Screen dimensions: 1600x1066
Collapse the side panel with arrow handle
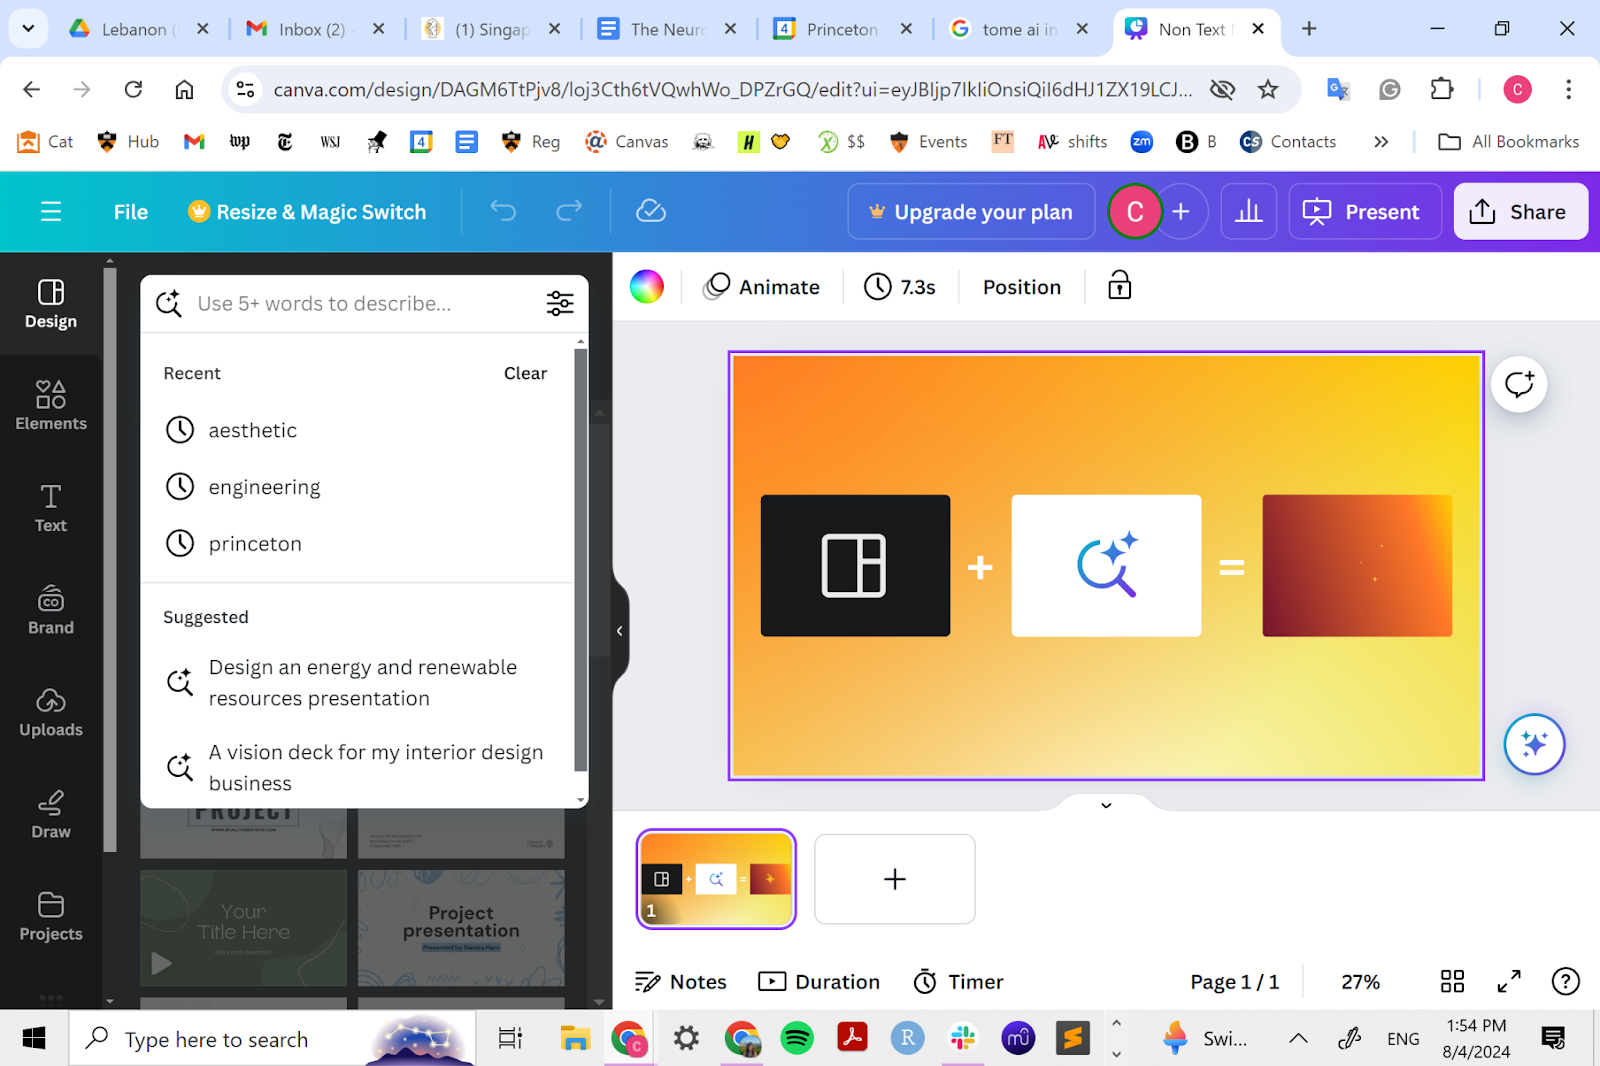pyautogui.click(x=620, y=631)
